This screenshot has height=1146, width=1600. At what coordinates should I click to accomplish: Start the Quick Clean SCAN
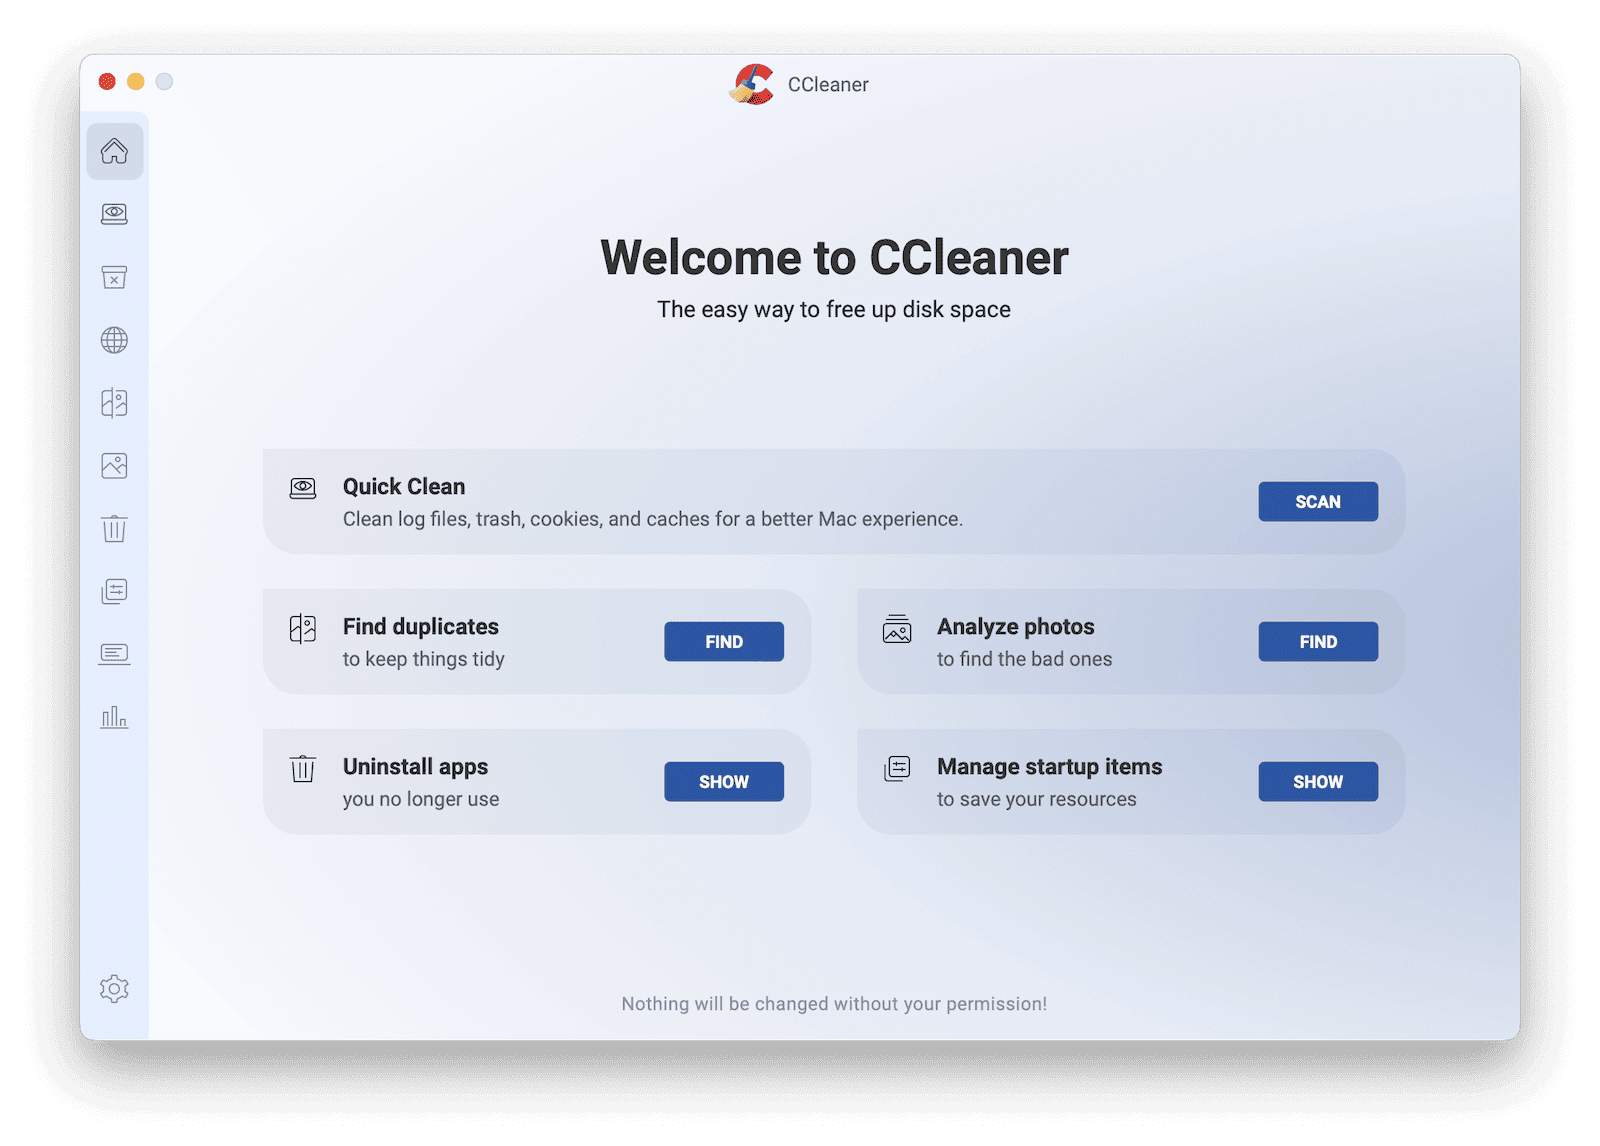click(x=1318, y=502)
